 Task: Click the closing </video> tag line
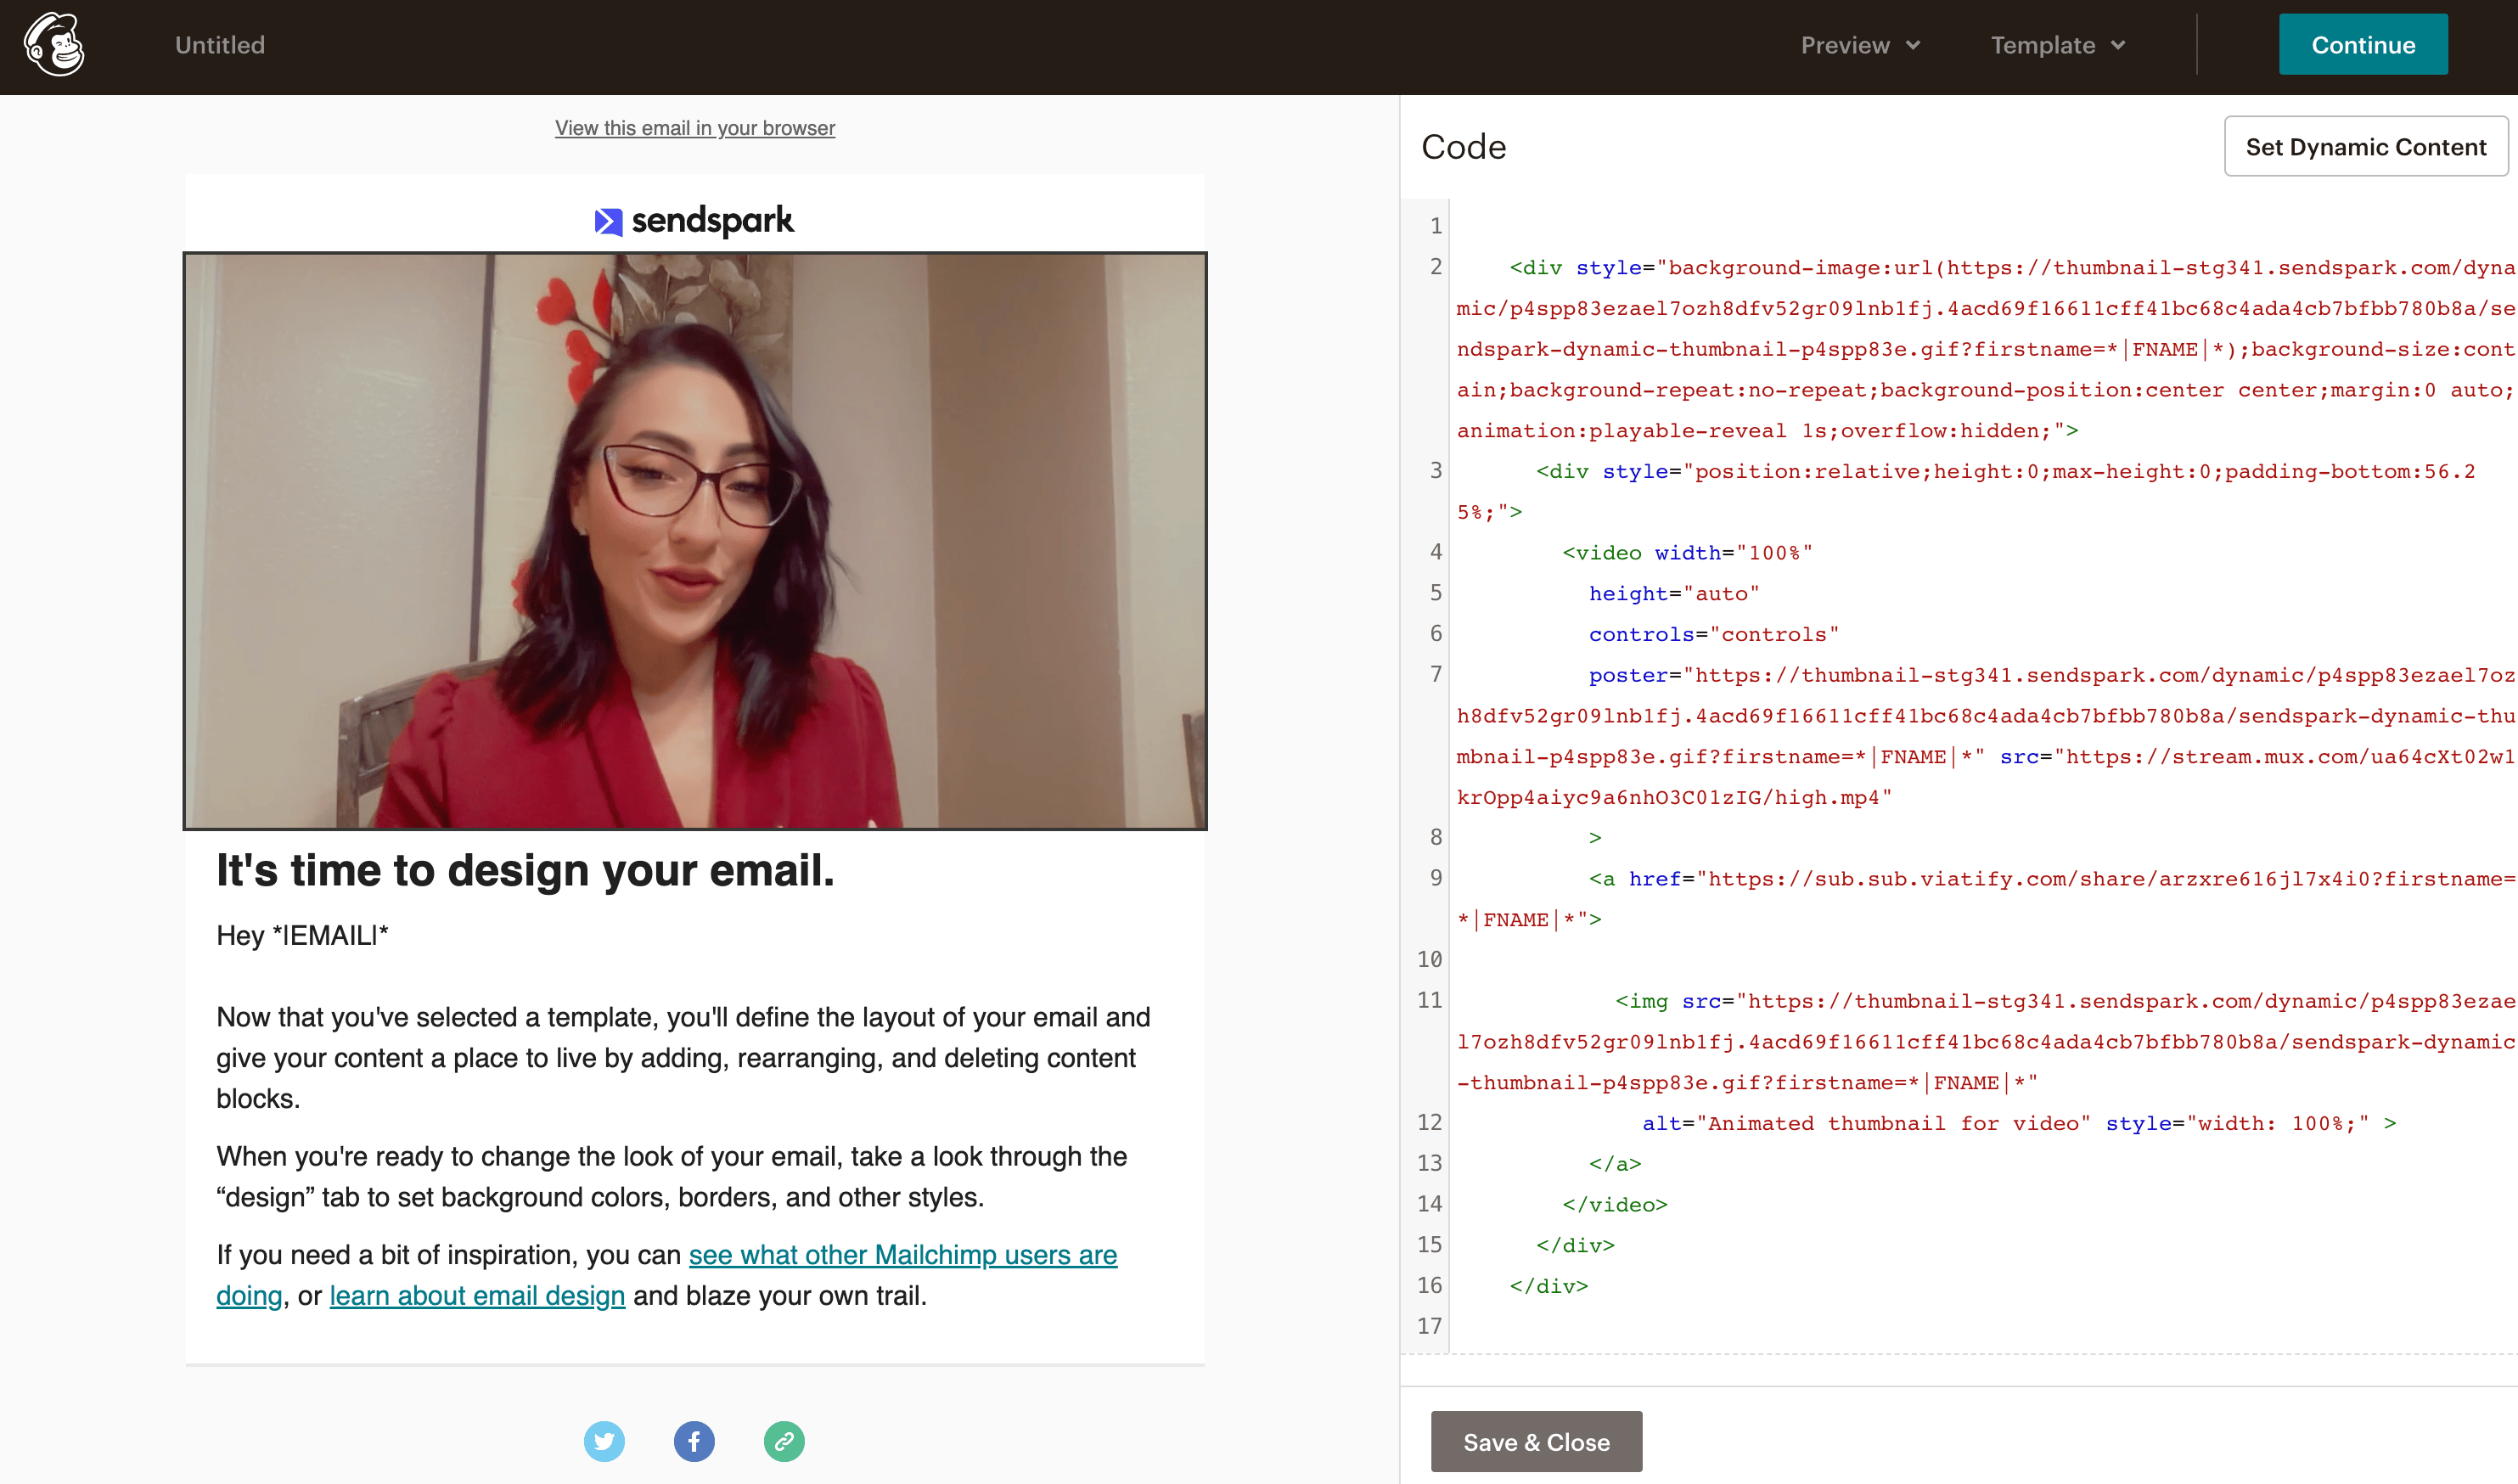tap(1615, 1205)
